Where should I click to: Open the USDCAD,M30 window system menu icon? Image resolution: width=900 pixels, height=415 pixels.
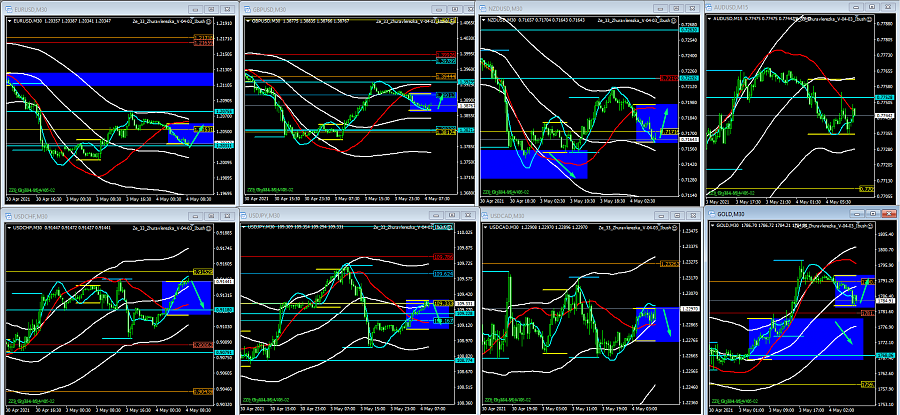coord(487,215)
